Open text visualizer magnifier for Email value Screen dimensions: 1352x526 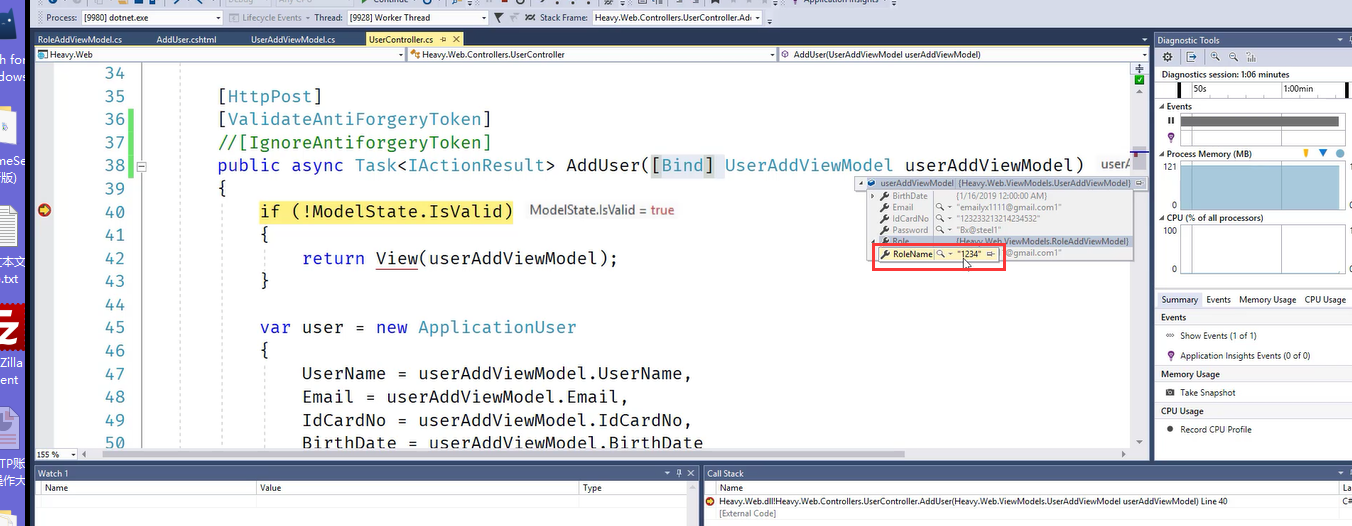point(940,207)
